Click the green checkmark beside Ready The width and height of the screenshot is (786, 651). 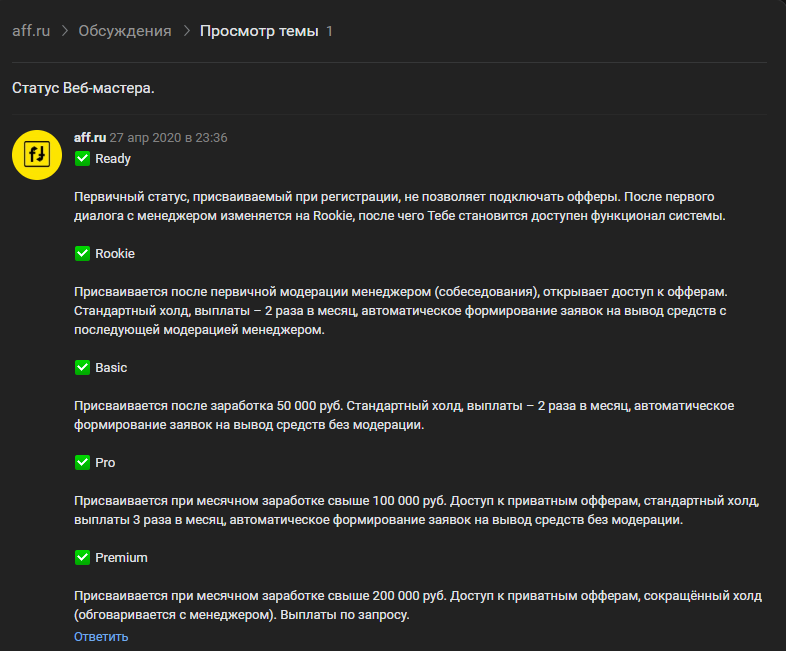pos(83,158)
